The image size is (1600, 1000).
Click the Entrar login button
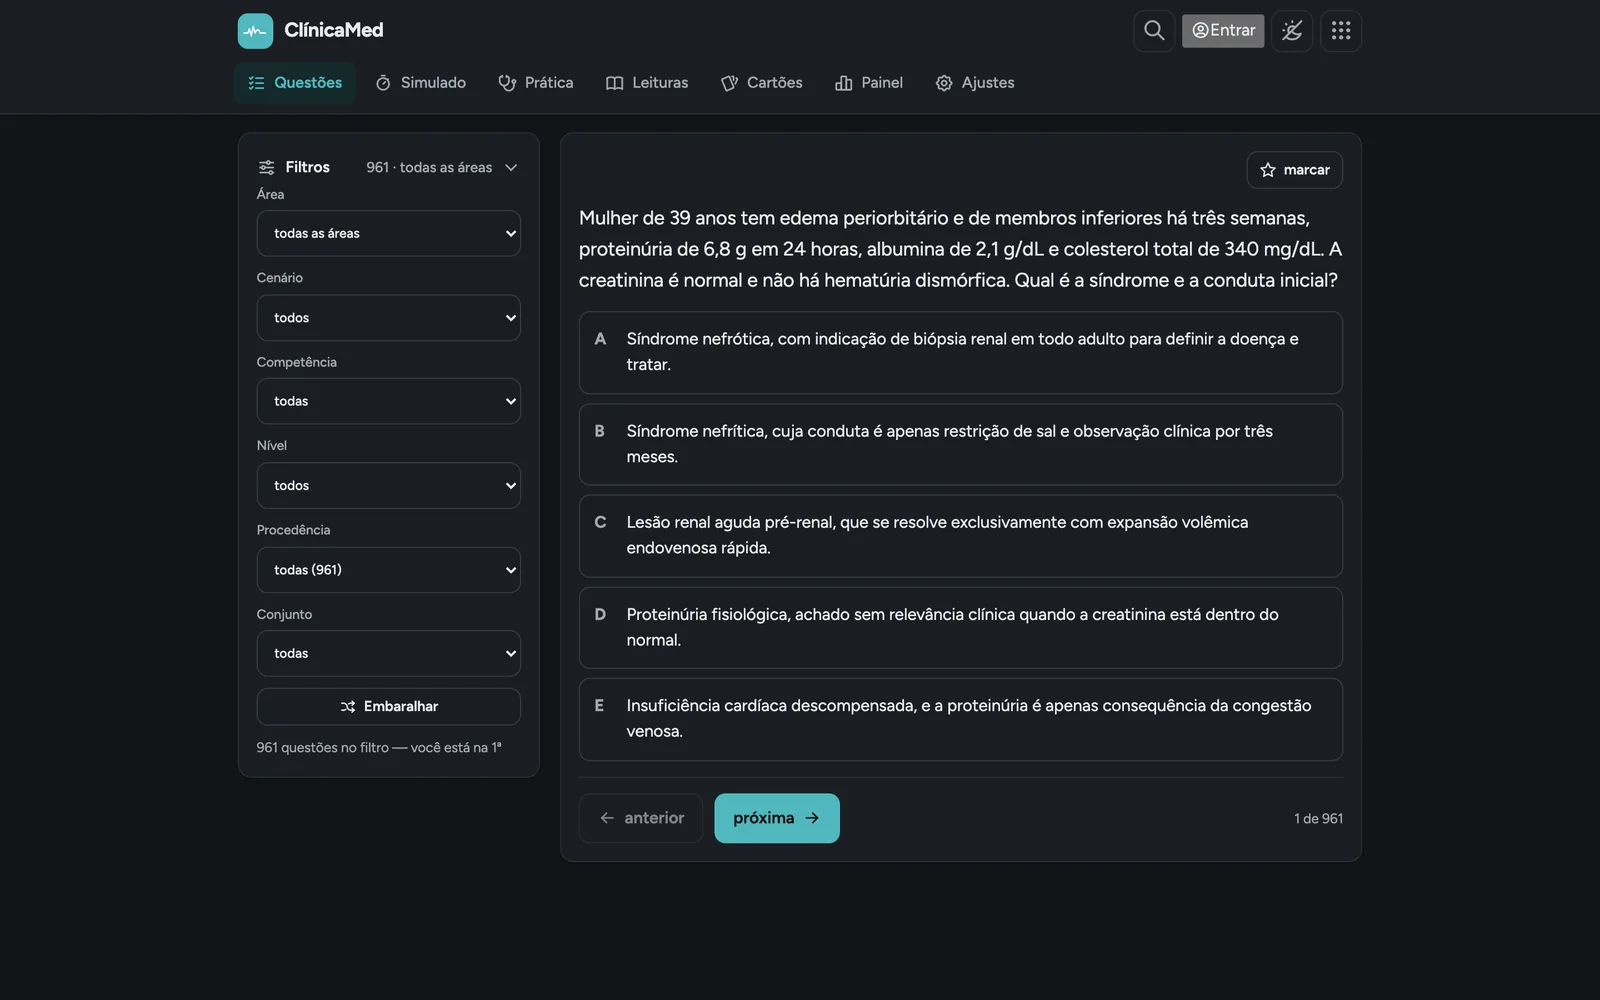1223,31
